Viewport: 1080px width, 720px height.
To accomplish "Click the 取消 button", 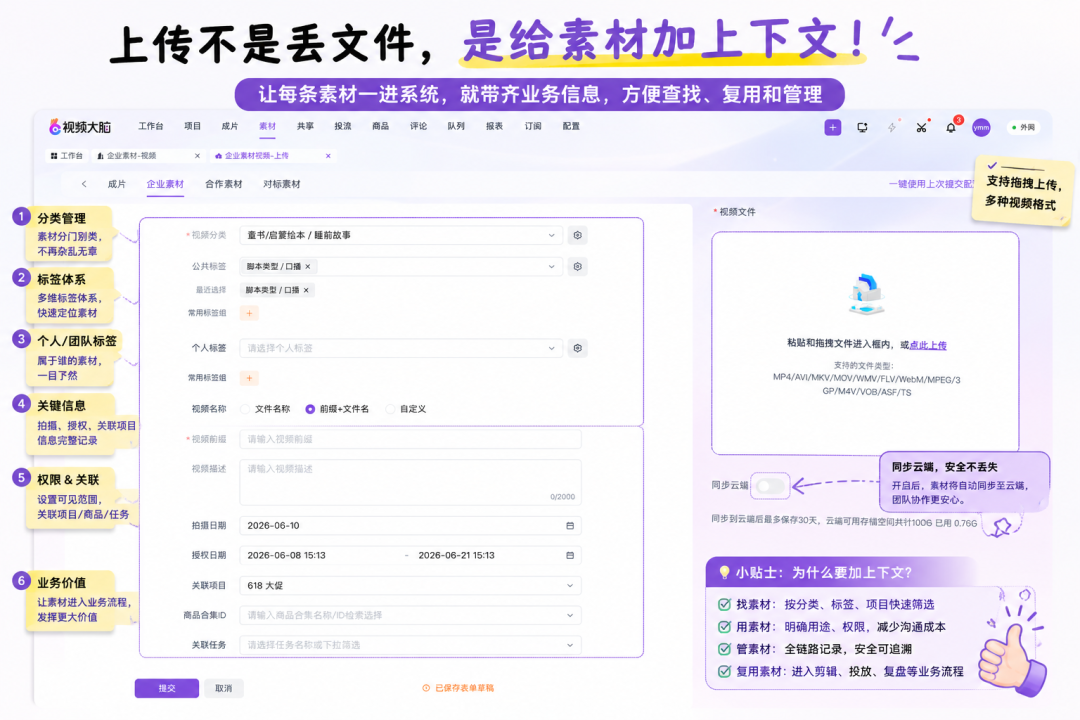I will pyautogui.click(x=224, y=688).
